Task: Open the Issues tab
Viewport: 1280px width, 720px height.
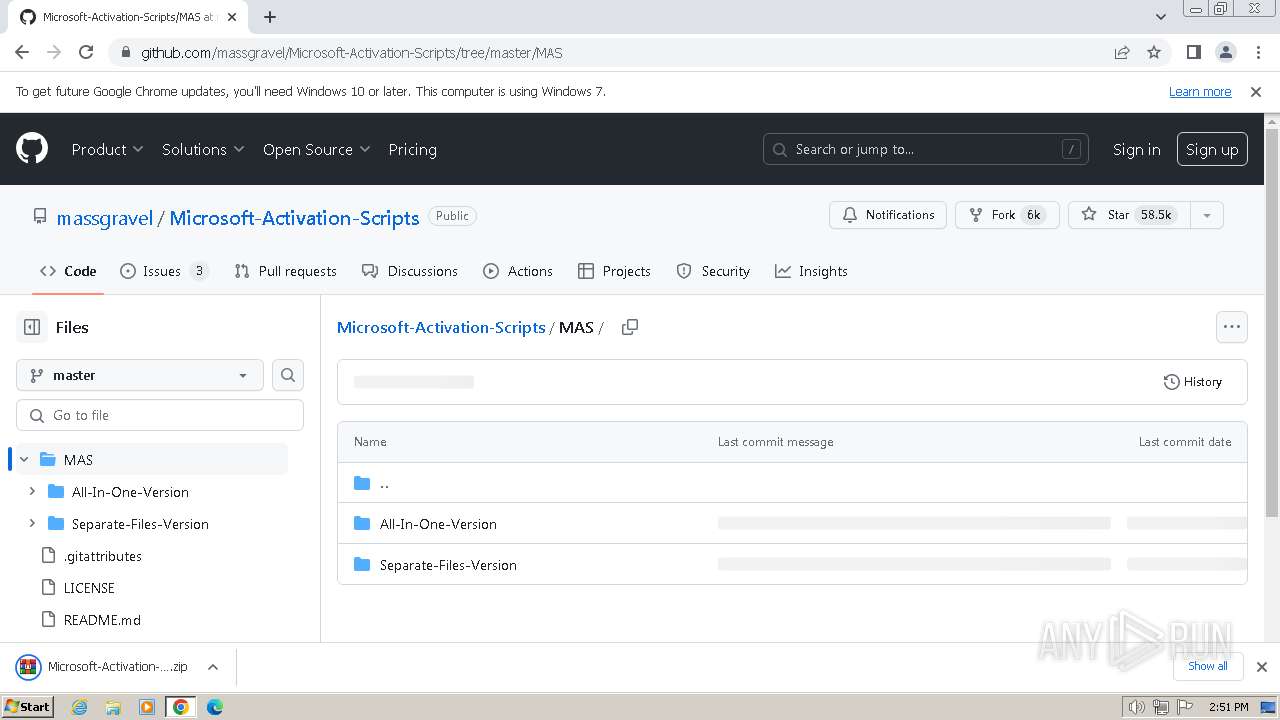Action: [x=164, y=271]
